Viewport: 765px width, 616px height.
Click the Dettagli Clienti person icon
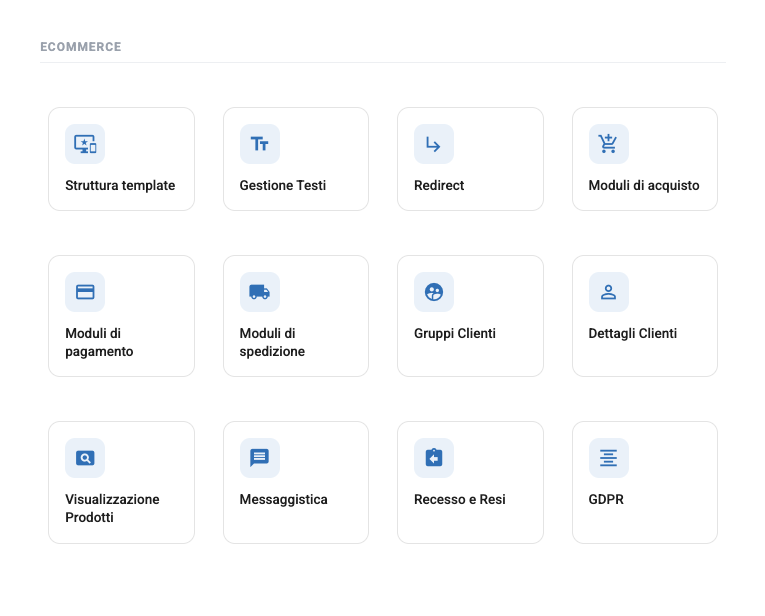coord(608,292)
